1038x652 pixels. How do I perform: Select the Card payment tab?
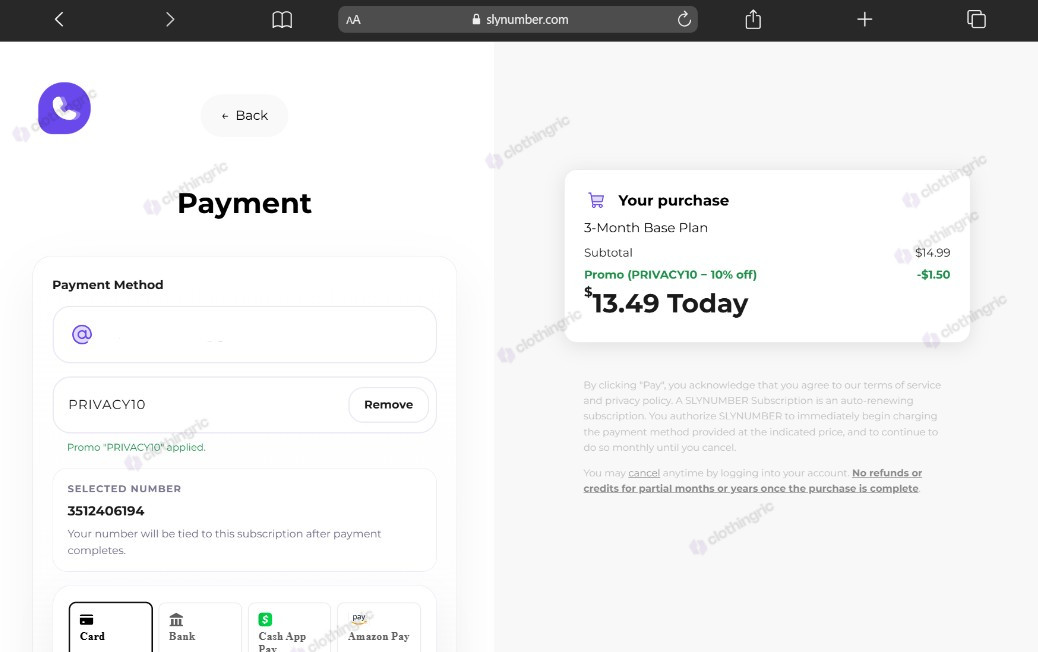click(111, 628)
